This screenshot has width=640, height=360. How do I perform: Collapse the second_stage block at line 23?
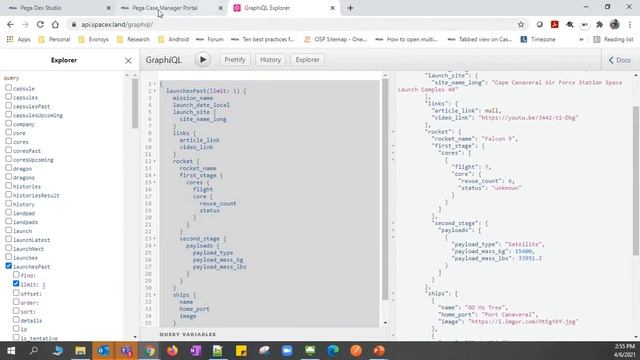pos(155,239)
